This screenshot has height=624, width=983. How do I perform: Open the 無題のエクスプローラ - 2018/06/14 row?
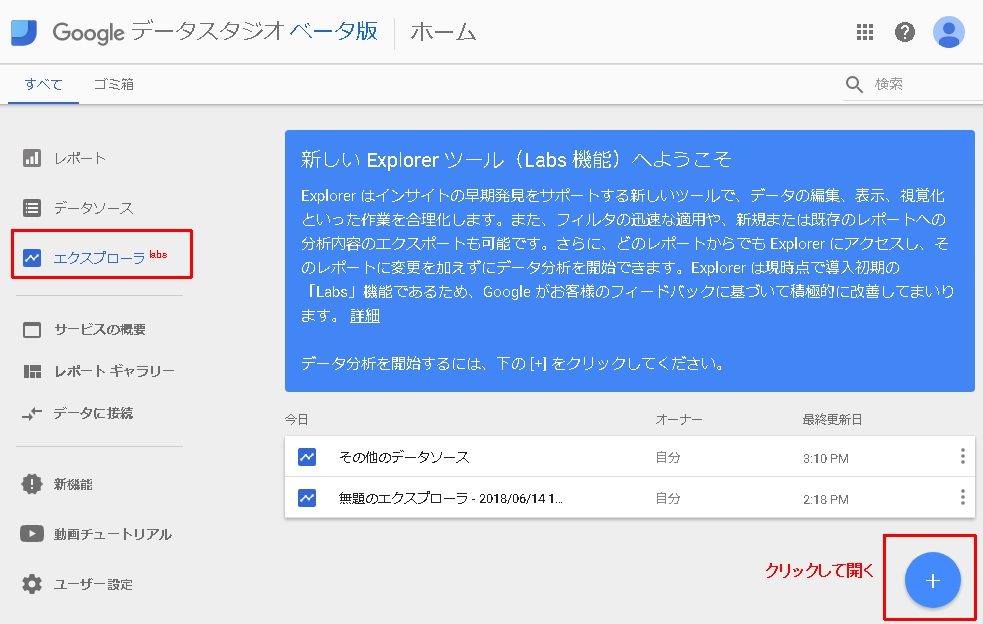tap(629, 498)
